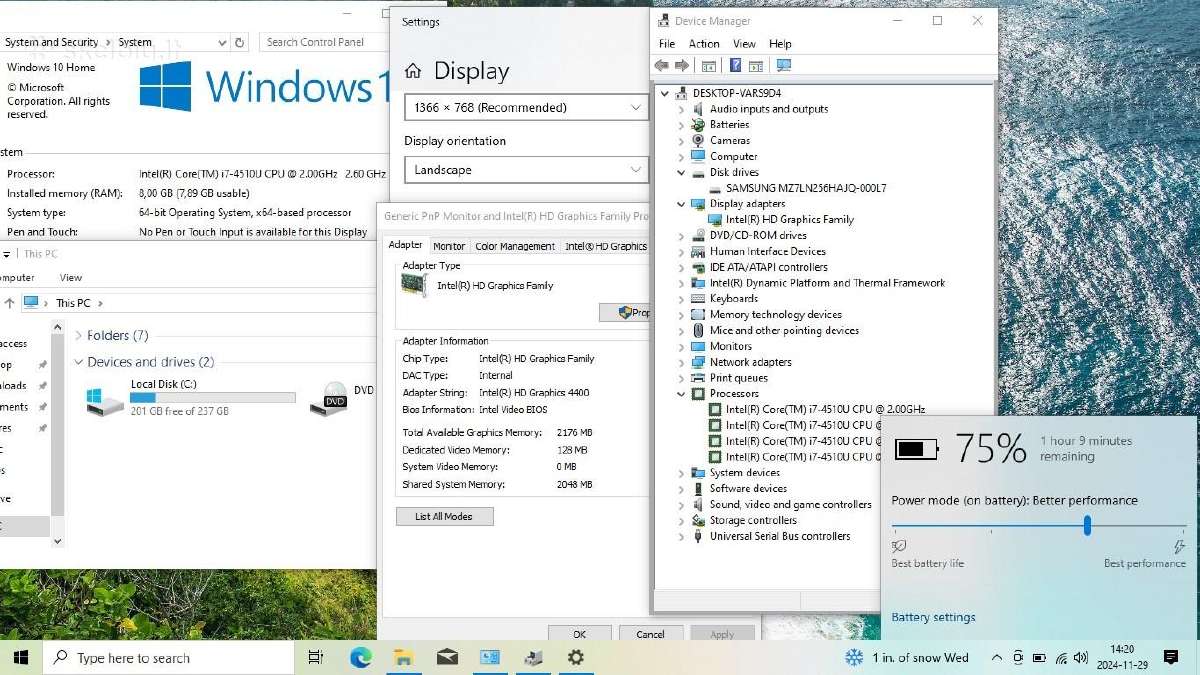
Task: Collapse the Folders (7) group
Action: pyautogui.click(x=79, y=336)
